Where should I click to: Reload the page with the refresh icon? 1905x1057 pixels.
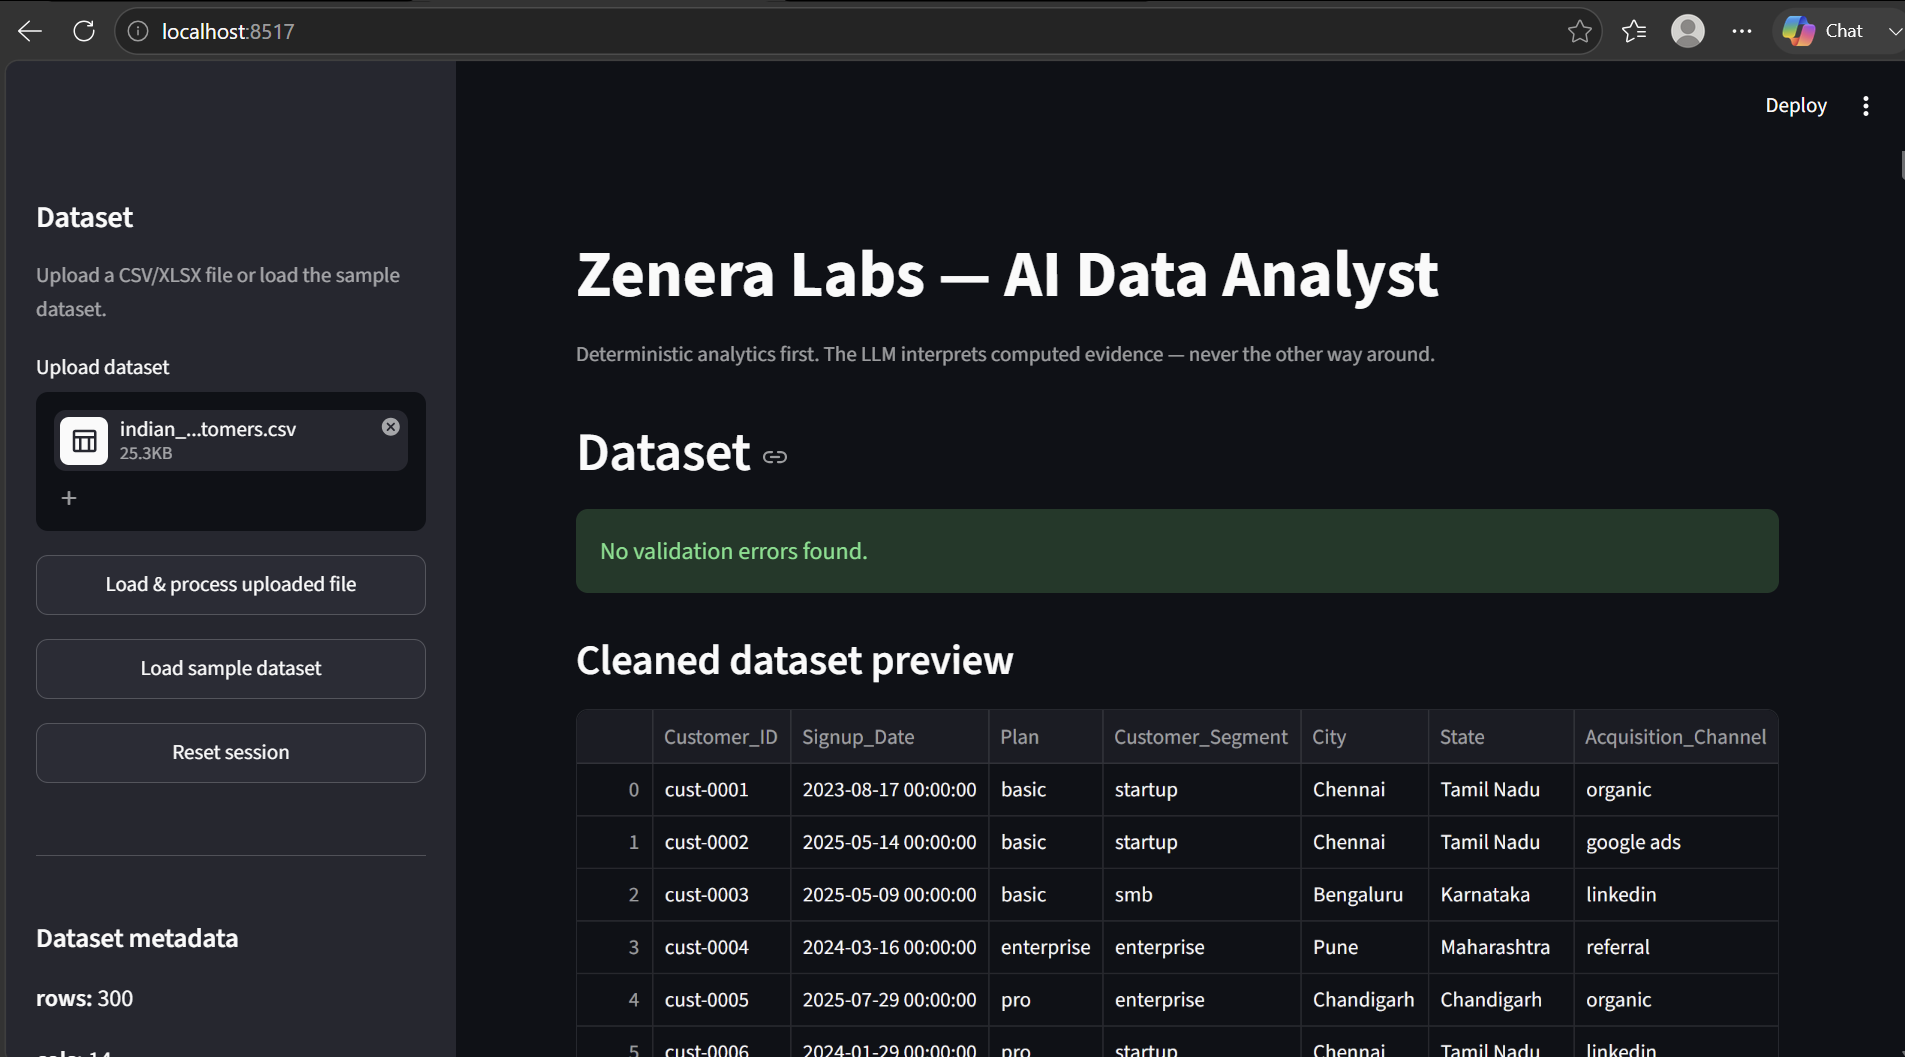click(84, 31)
